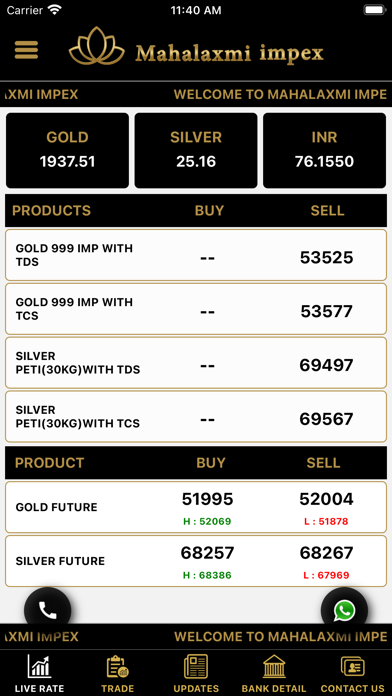This screenshot has width=392, height=696.
Task: Select Silver Peti with TDS sell price 69497
Action: click(326, 365)
